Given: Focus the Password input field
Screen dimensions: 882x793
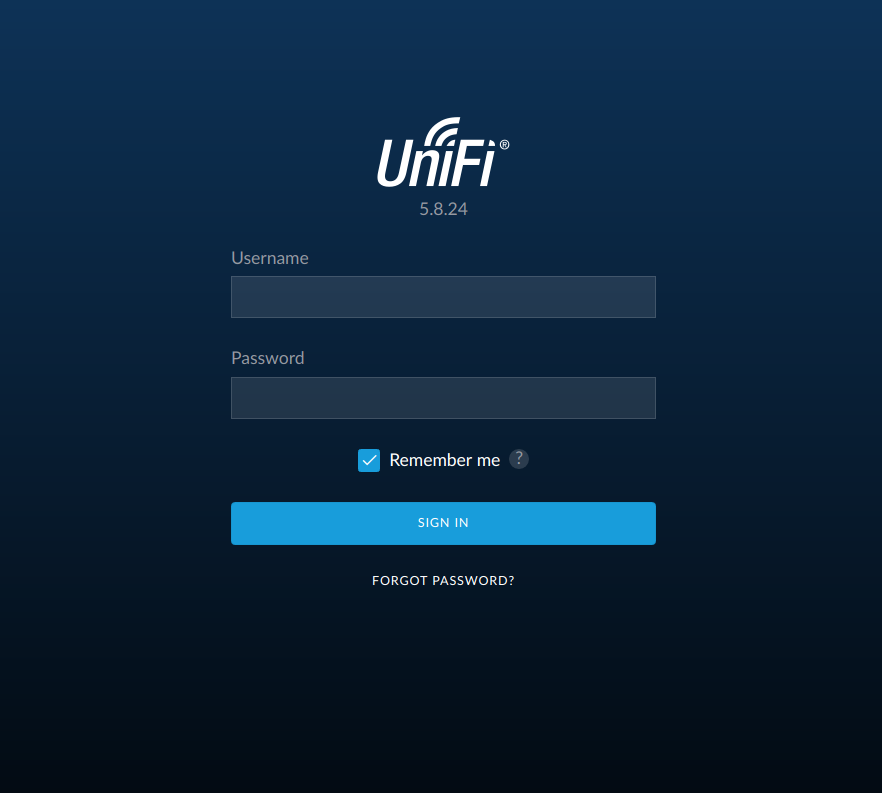Looking at the screenshot, I should 443,398.
